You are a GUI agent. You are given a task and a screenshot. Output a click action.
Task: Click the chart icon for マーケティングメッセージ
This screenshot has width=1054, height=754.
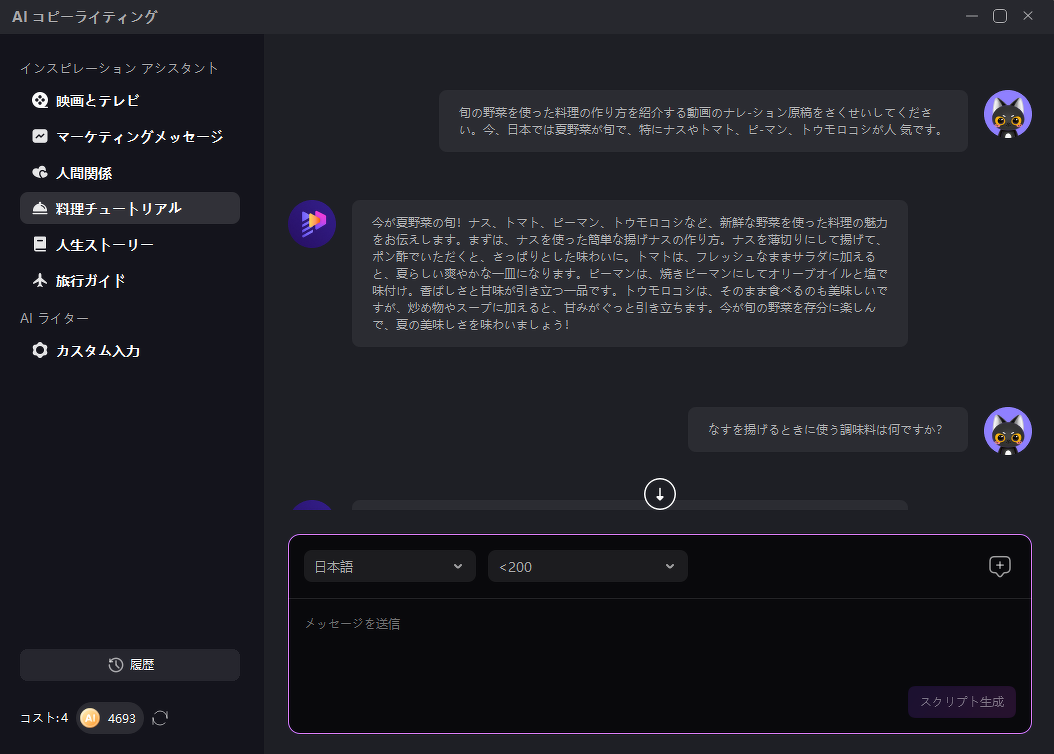tap(40, 136)
